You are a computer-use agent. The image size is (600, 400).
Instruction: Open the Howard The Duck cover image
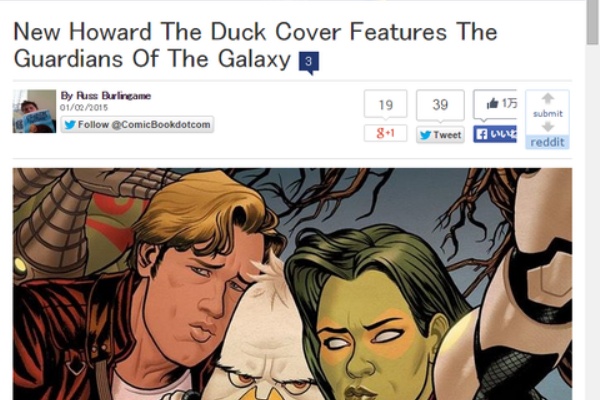(292, 284)
